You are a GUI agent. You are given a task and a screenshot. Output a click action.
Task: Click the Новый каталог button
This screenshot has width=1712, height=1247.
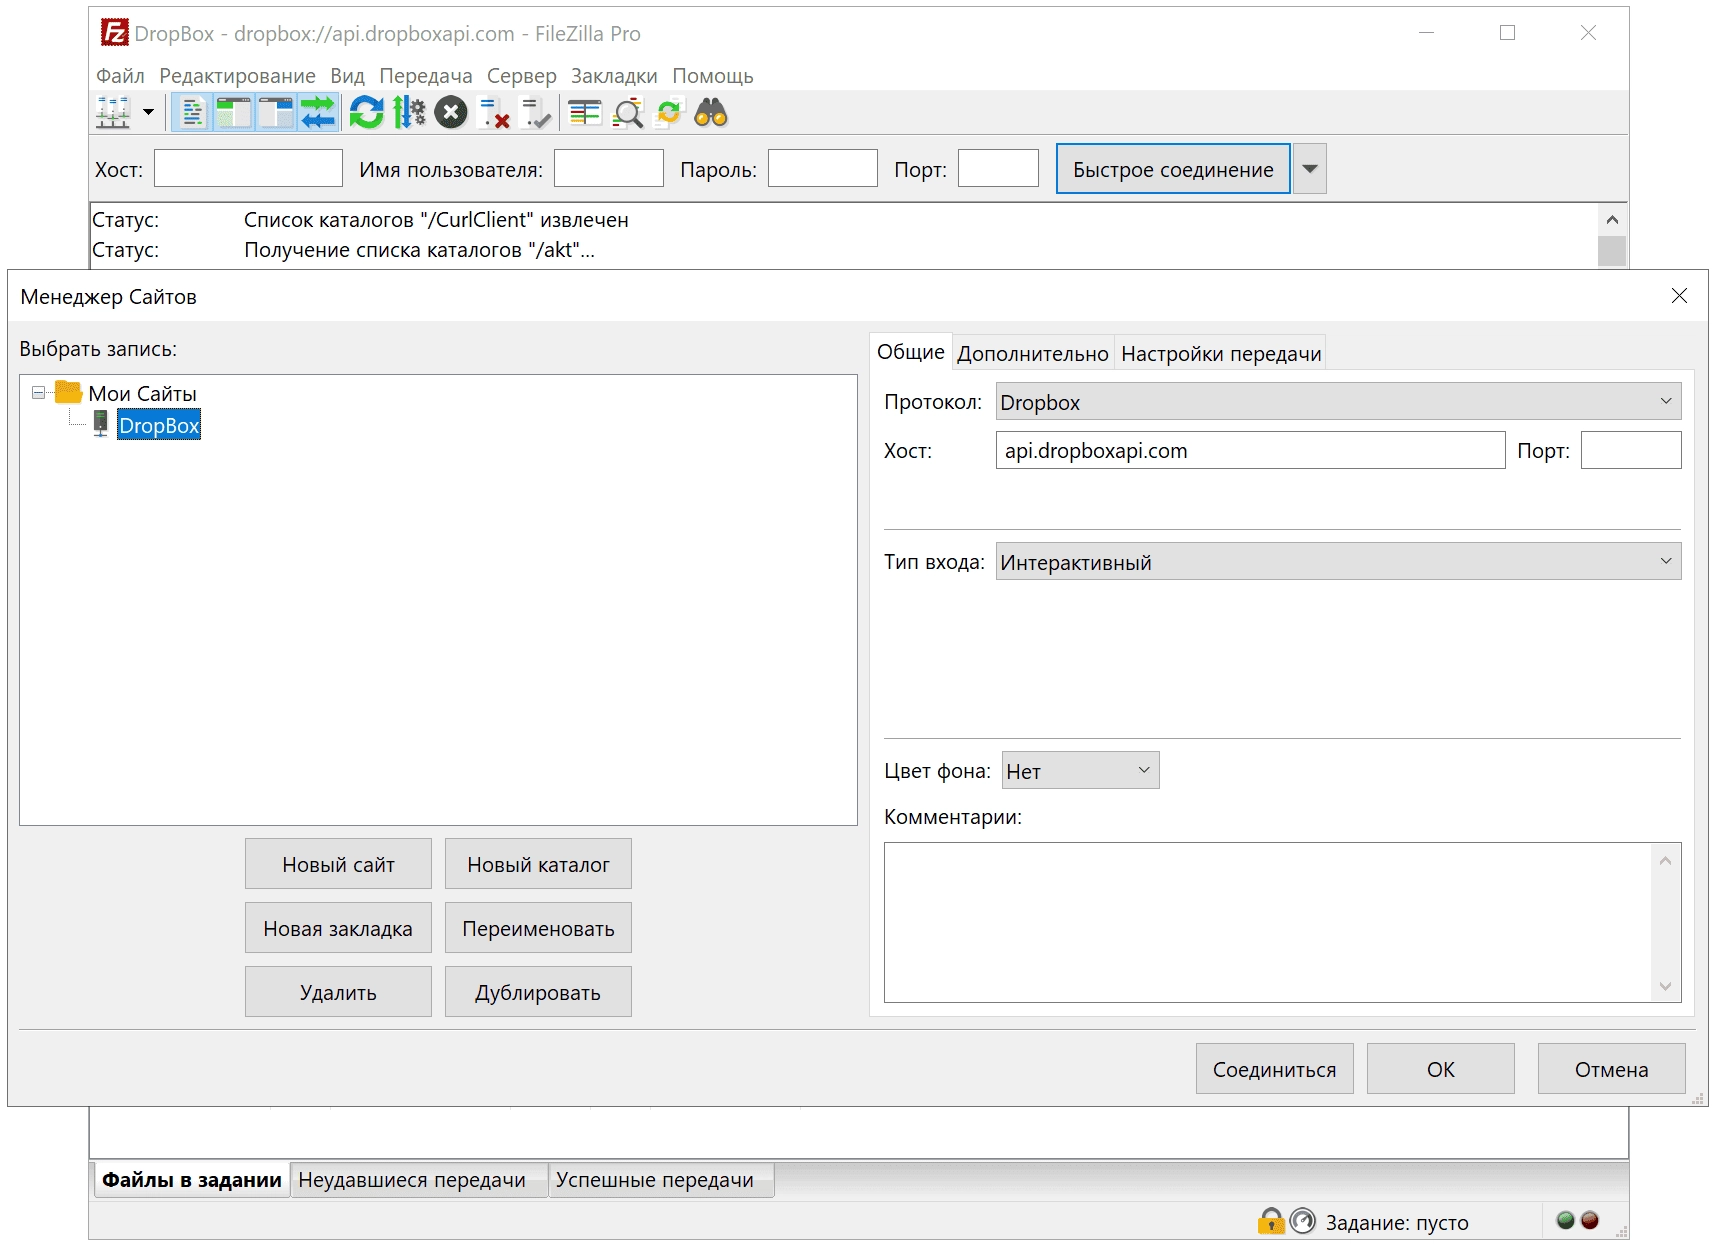(x=538, y=864)
